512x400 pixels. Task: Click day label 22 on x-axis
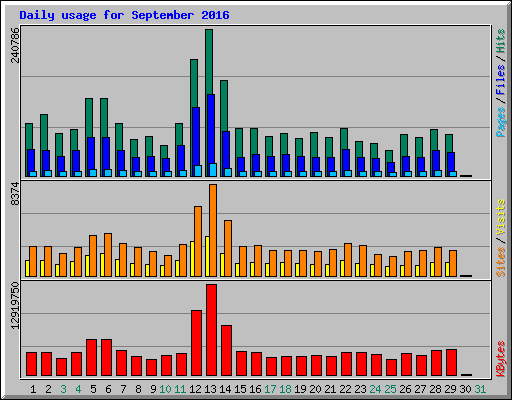click(345, 389)
